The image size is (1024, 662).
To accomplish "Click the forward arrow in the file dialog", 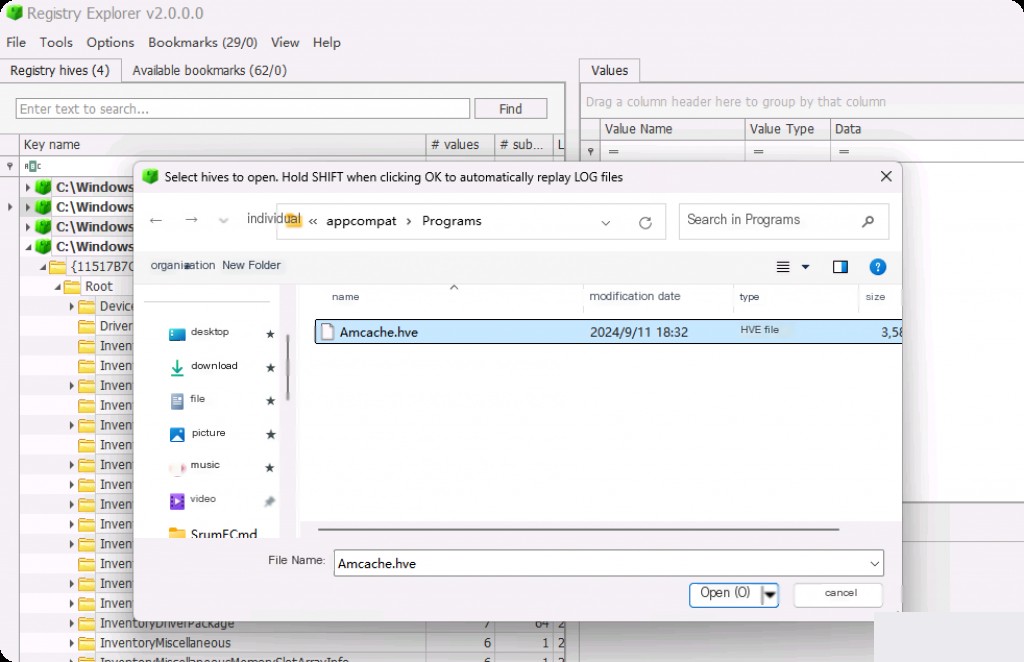I will pos(191,220).
